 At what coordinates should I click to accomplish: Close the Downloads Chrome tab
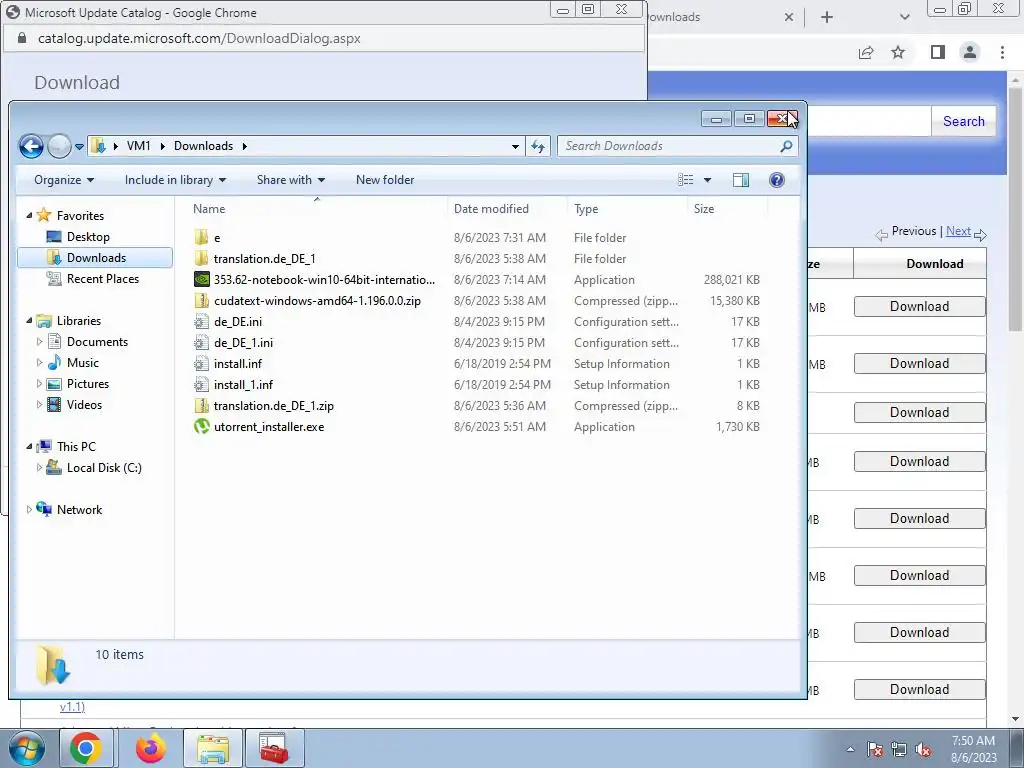click(789, 17)
